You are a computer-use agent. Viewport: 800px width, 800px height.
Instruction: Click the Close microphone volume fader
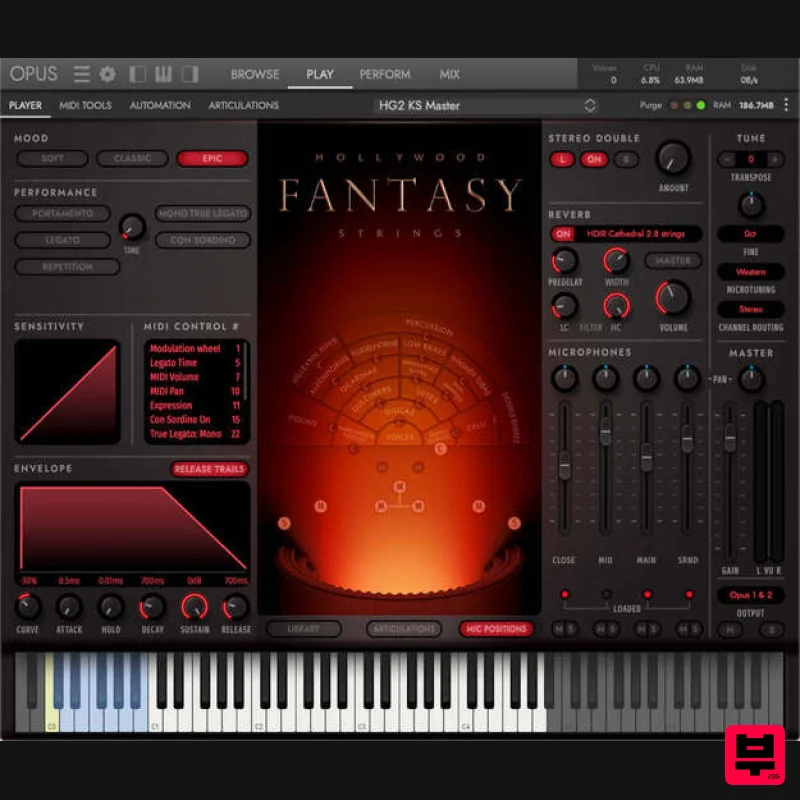tap(564, 465)
